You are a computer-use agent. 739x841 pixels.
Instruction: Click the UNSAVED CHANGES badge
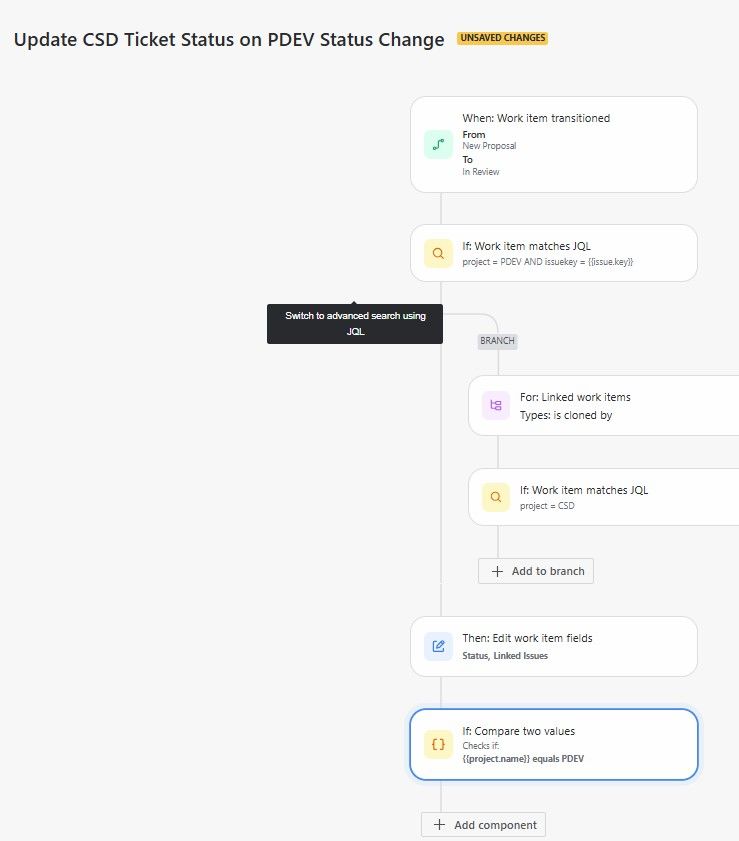click(502, 38)
